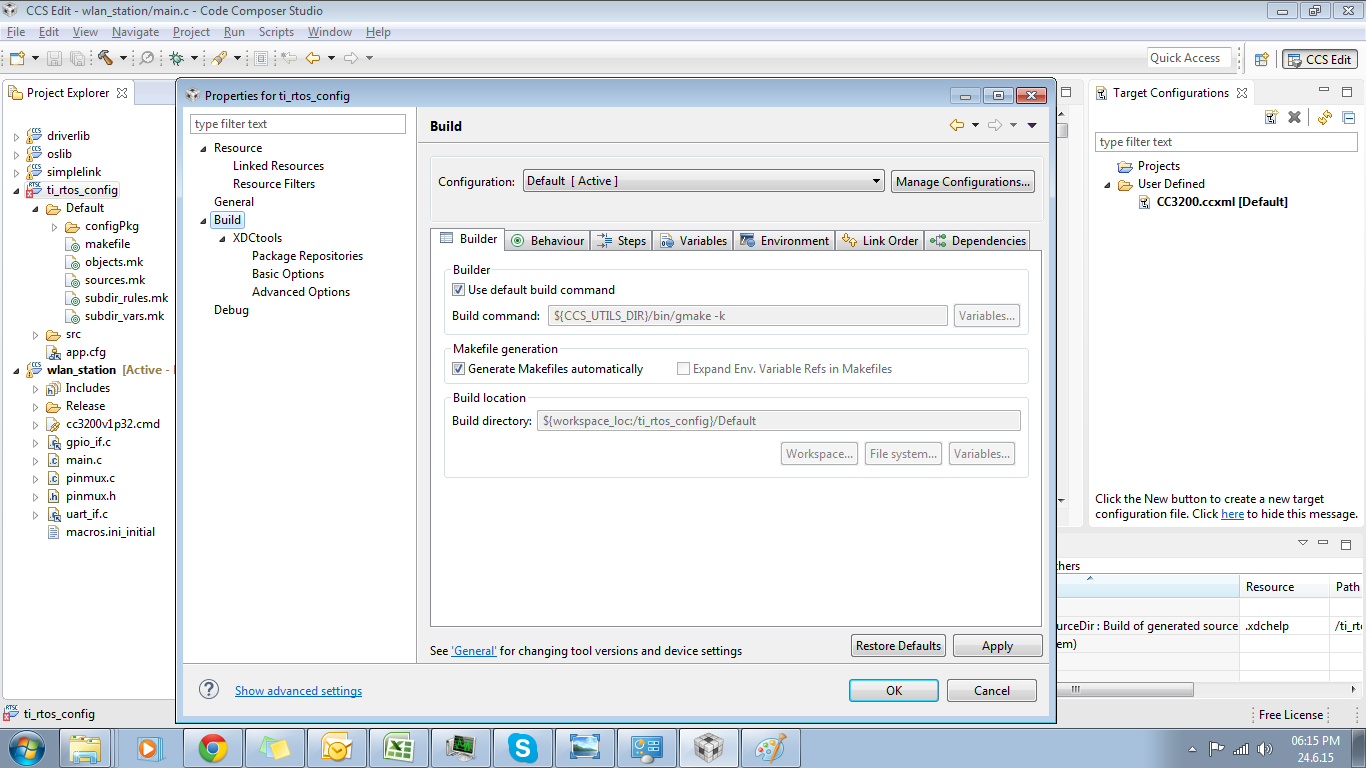
Task: Click the Open Perspective icon
Action: (1262, 59)
